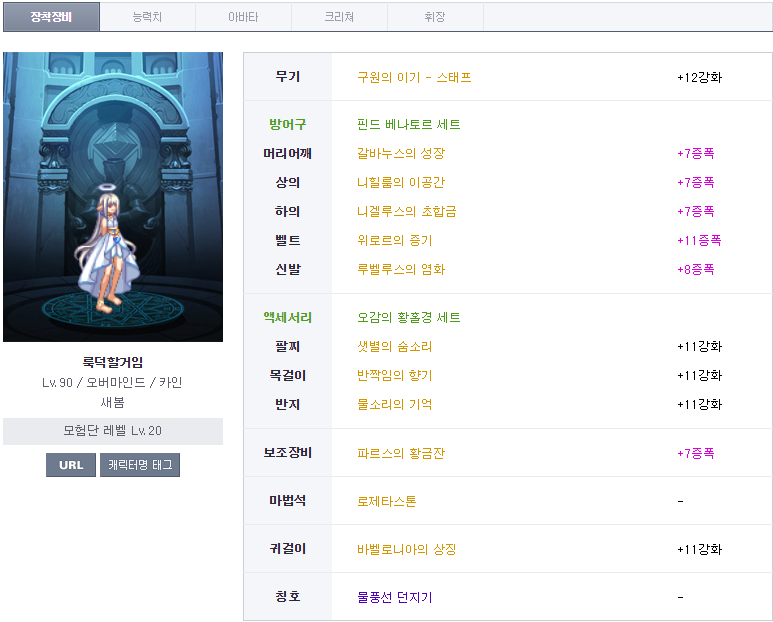Screen dimensions: 773x622
Task: Click the 신발 slot label
Action: (287, 270)
